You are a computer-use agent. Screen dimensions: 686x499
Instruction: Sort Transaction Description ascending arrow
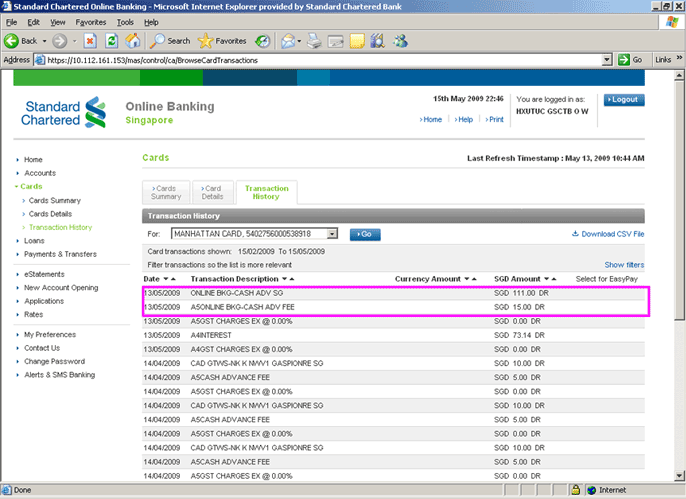click(x=292, y=279)
